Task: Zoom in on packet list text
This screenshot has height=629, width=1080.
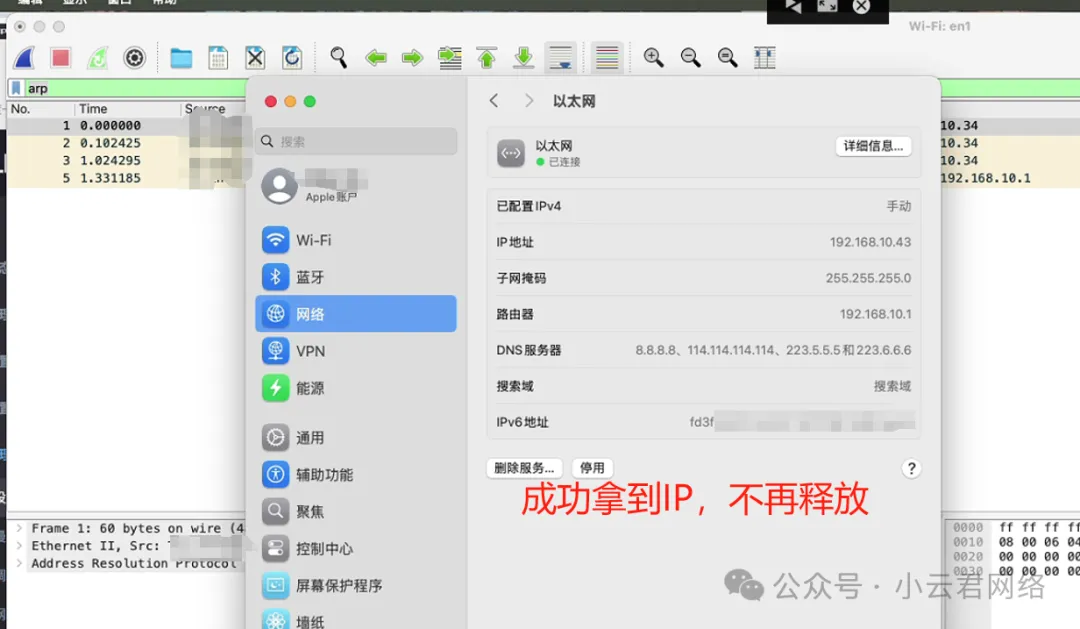Action: (x=654, y=58)
